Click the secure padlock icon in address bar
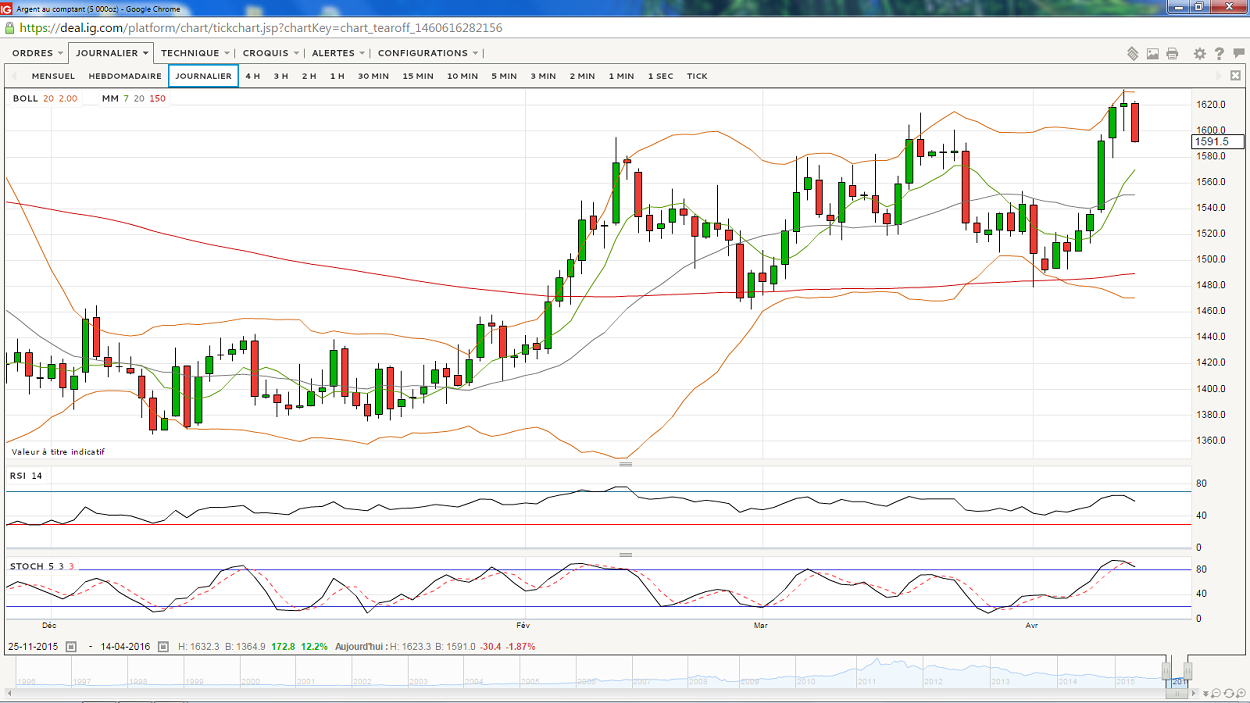Image resolution: width=1250 pixels, height=703 pixels. point(10,28)
